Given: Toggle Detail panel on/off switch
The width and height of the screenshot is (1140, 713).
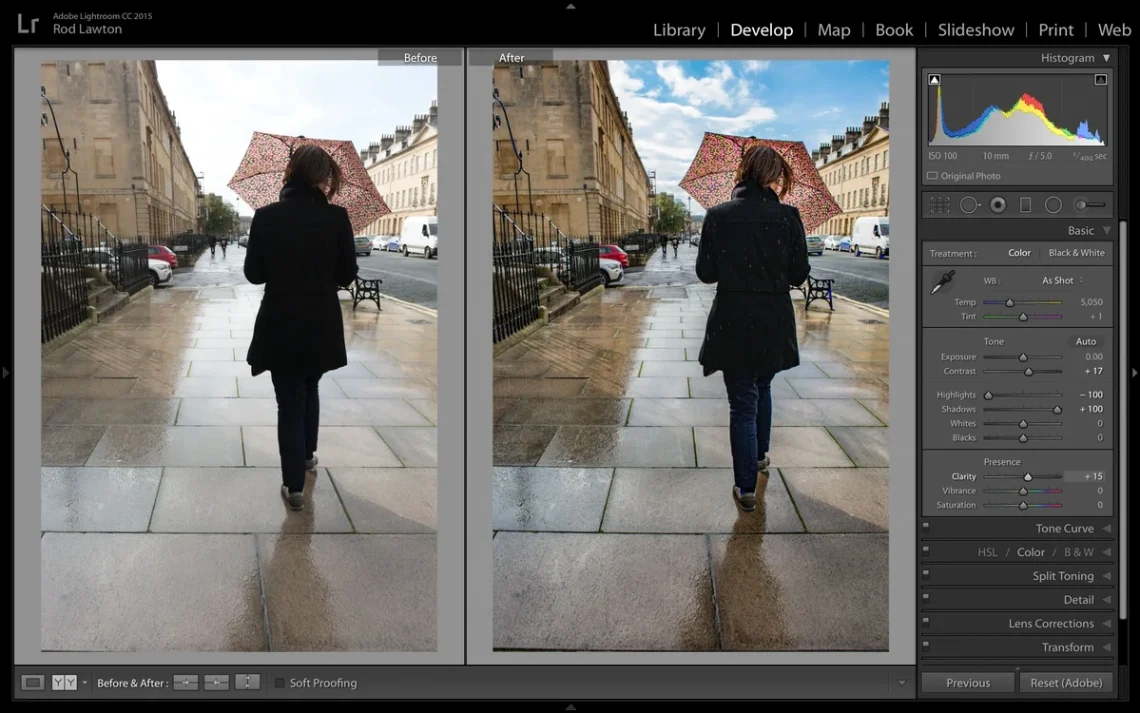Looking at the screenshot, I should pos(926,597).
